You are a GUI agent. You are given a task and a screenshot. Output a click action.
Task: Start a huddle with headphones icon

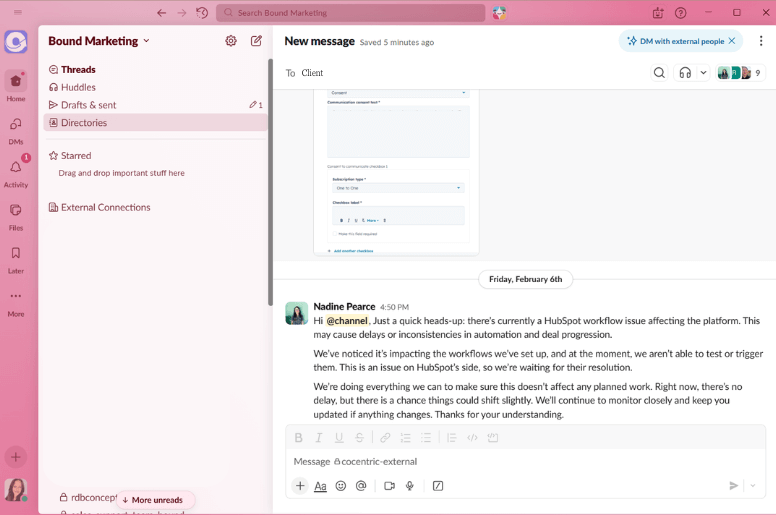(685, 72)
